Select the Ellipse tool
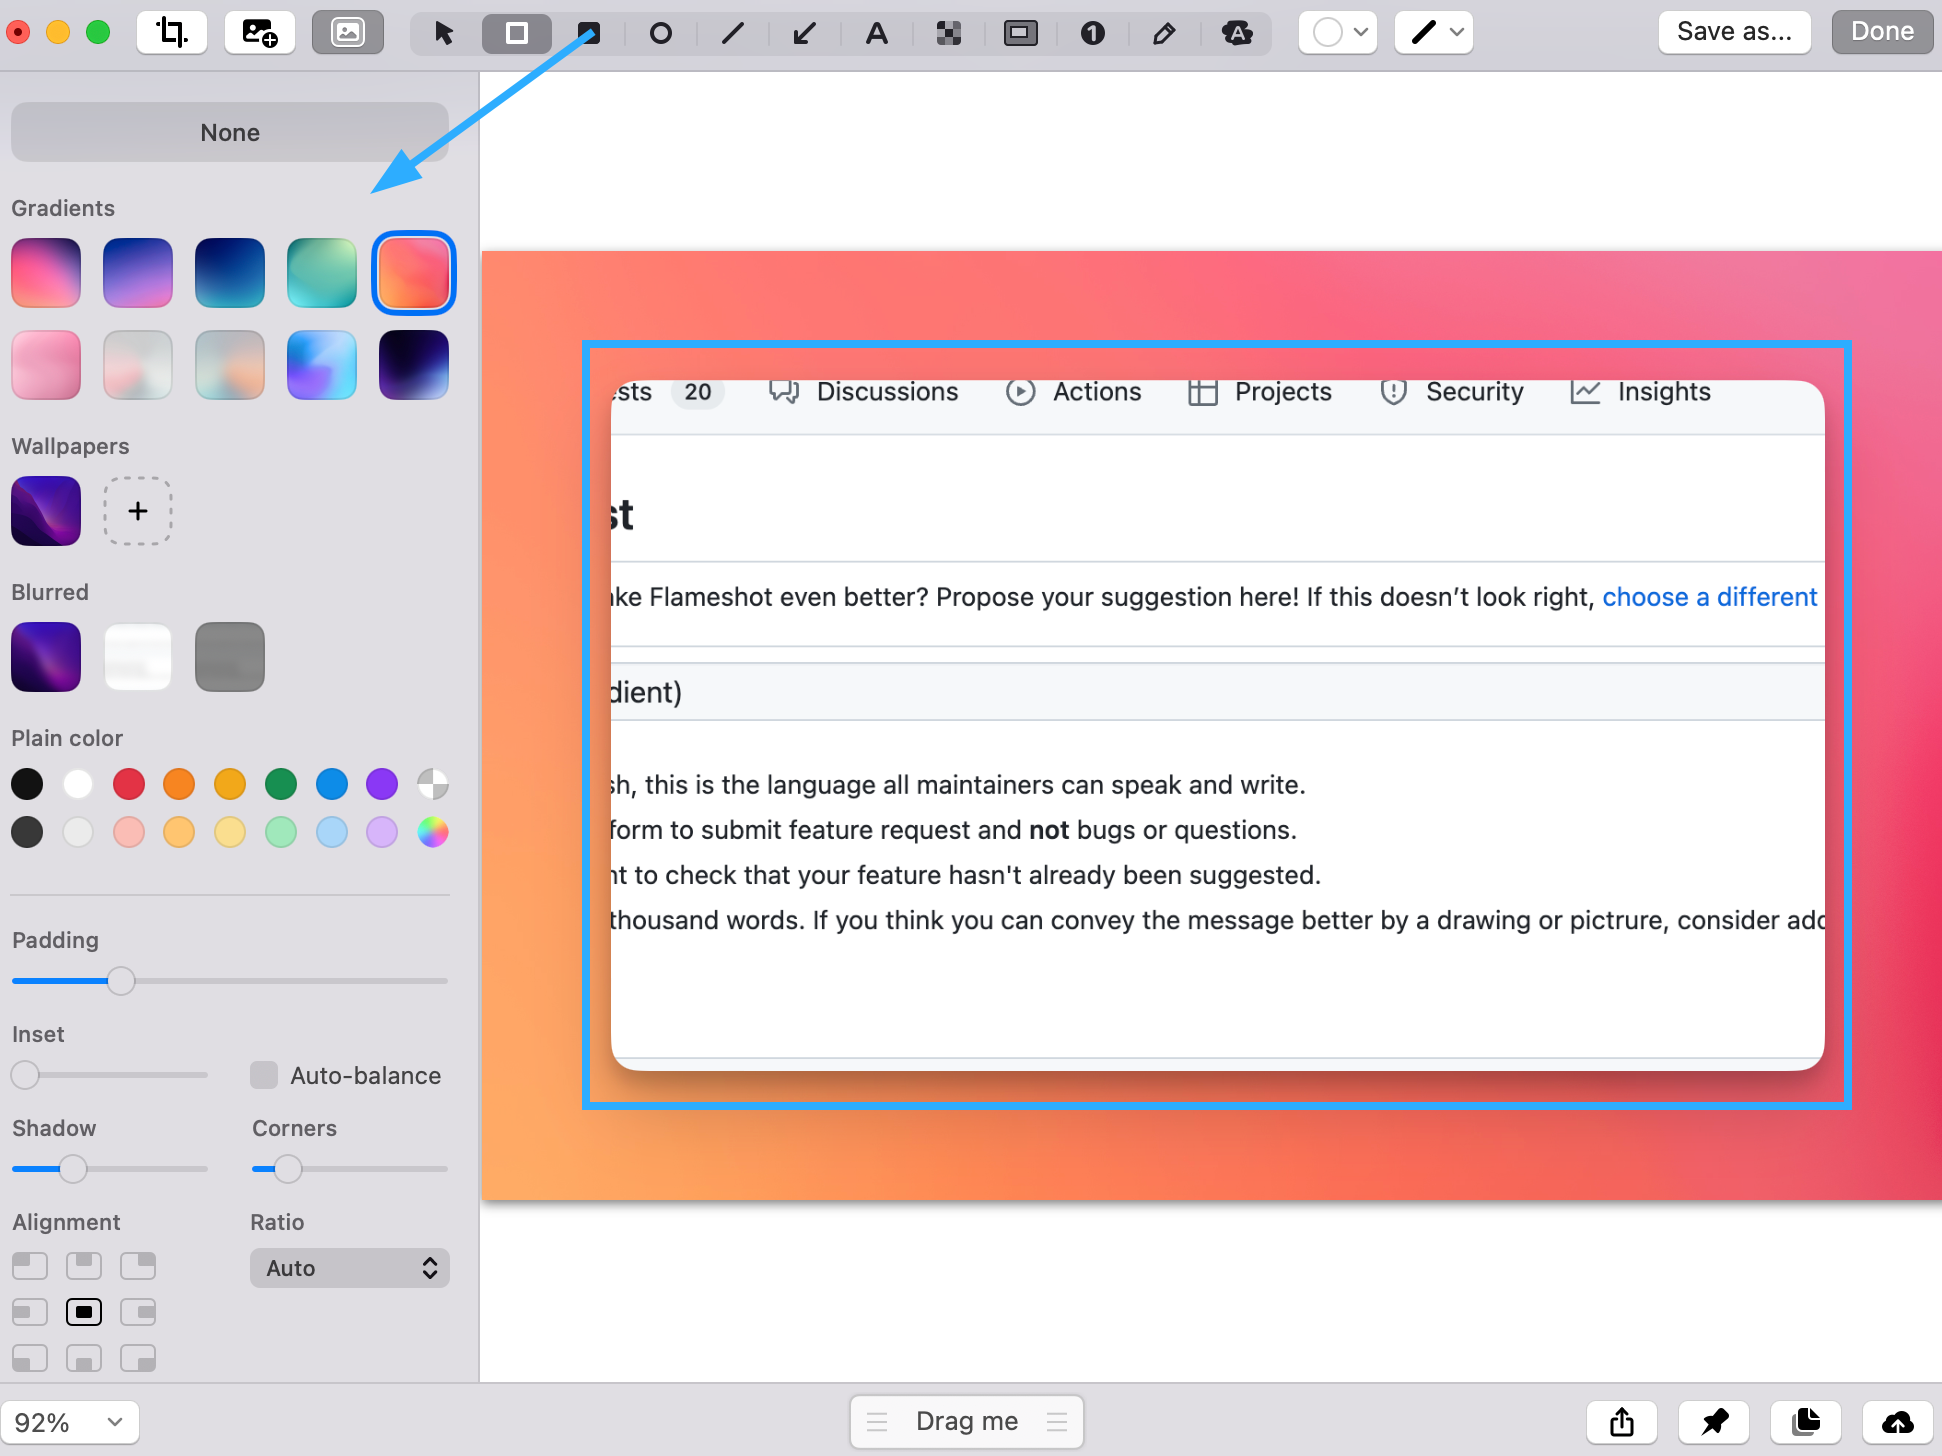This screenshot has height=1456, width=1942. [660, 32]
